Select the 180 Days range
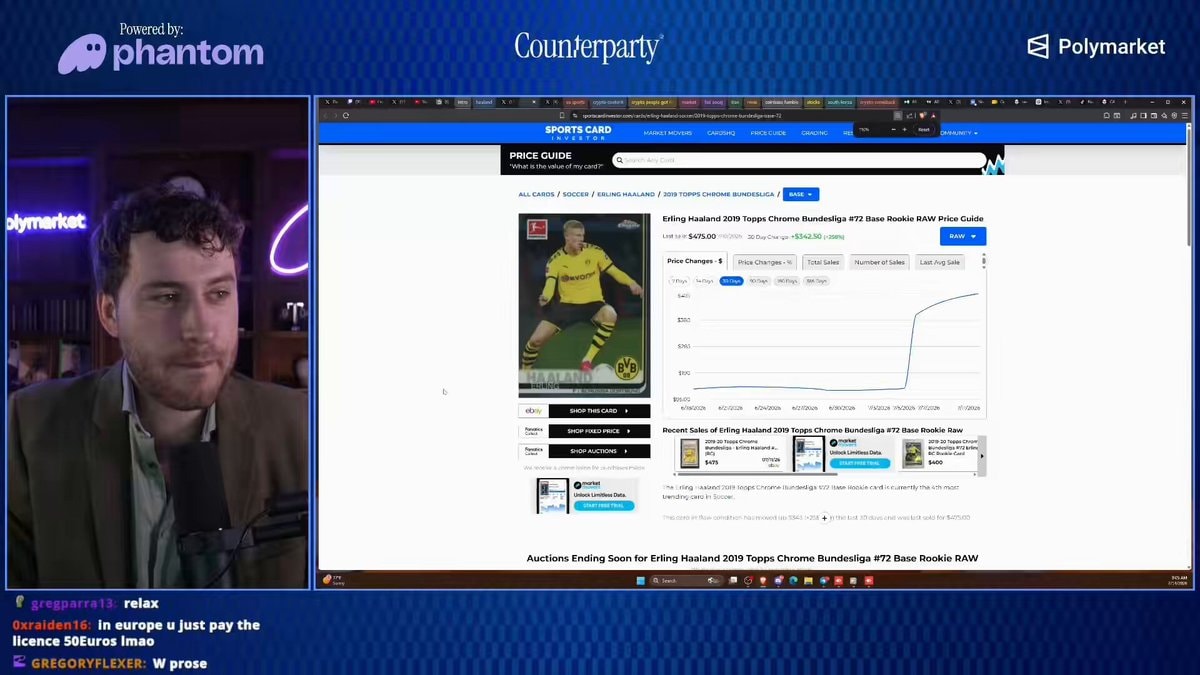 coord(787,281)
